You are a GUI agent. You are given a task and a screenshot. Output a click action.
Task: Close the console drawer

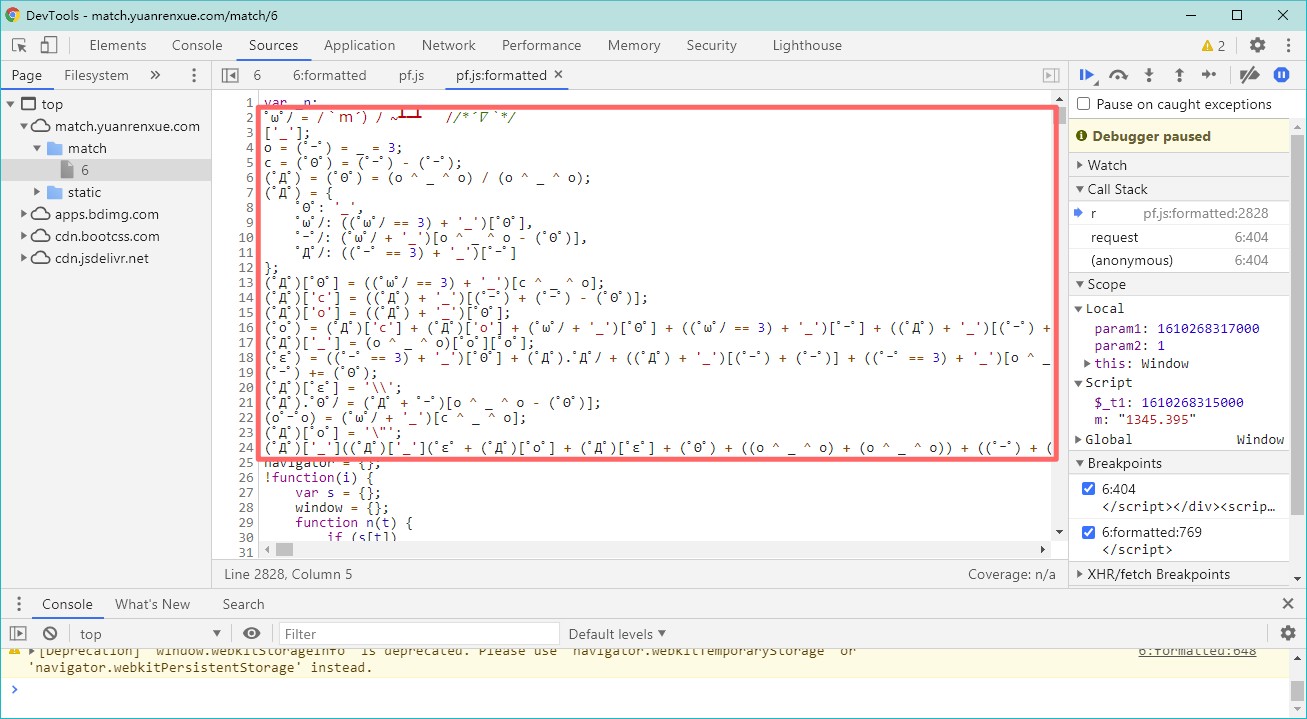(1288, 604)
